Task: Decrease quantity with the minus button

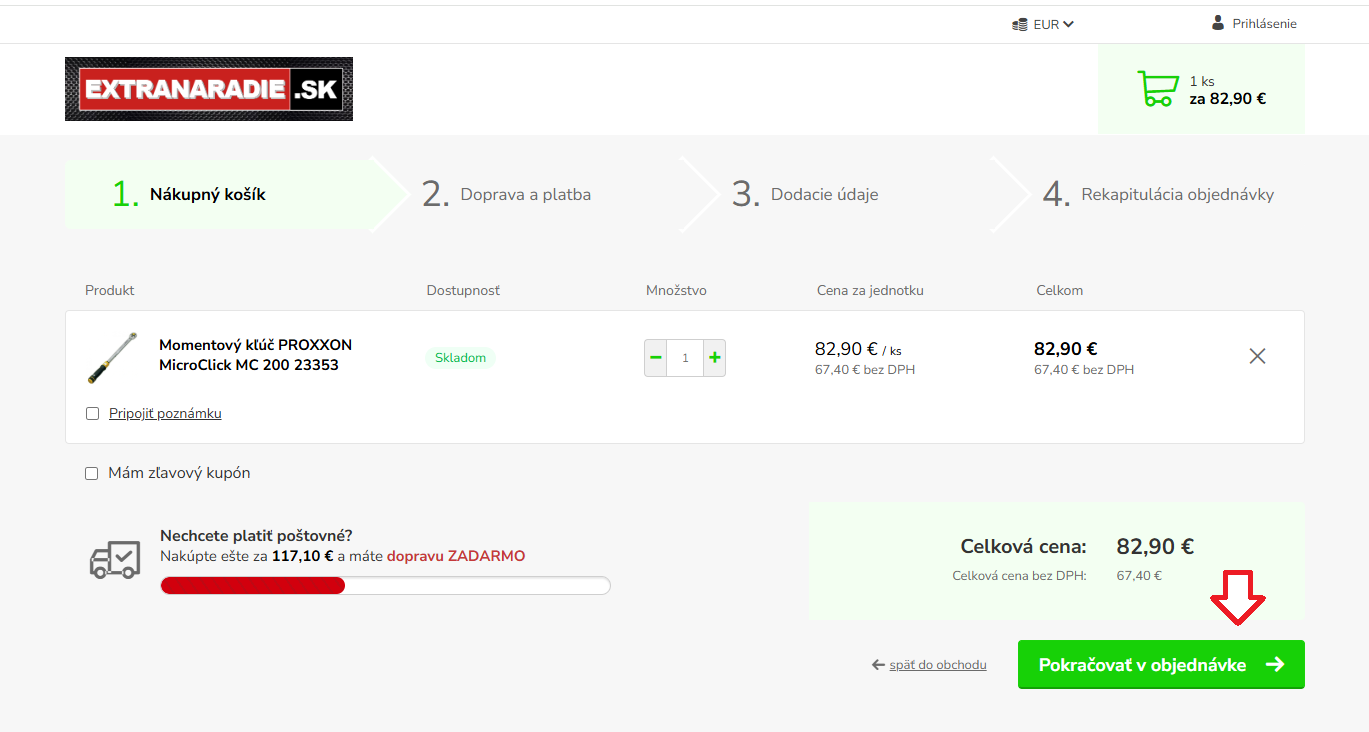Action: (656, 357)
